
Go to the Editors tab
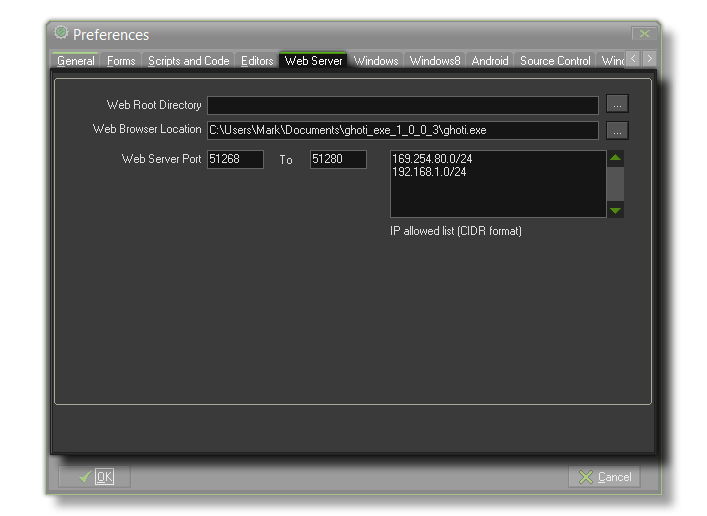click(x=257, y=61)
